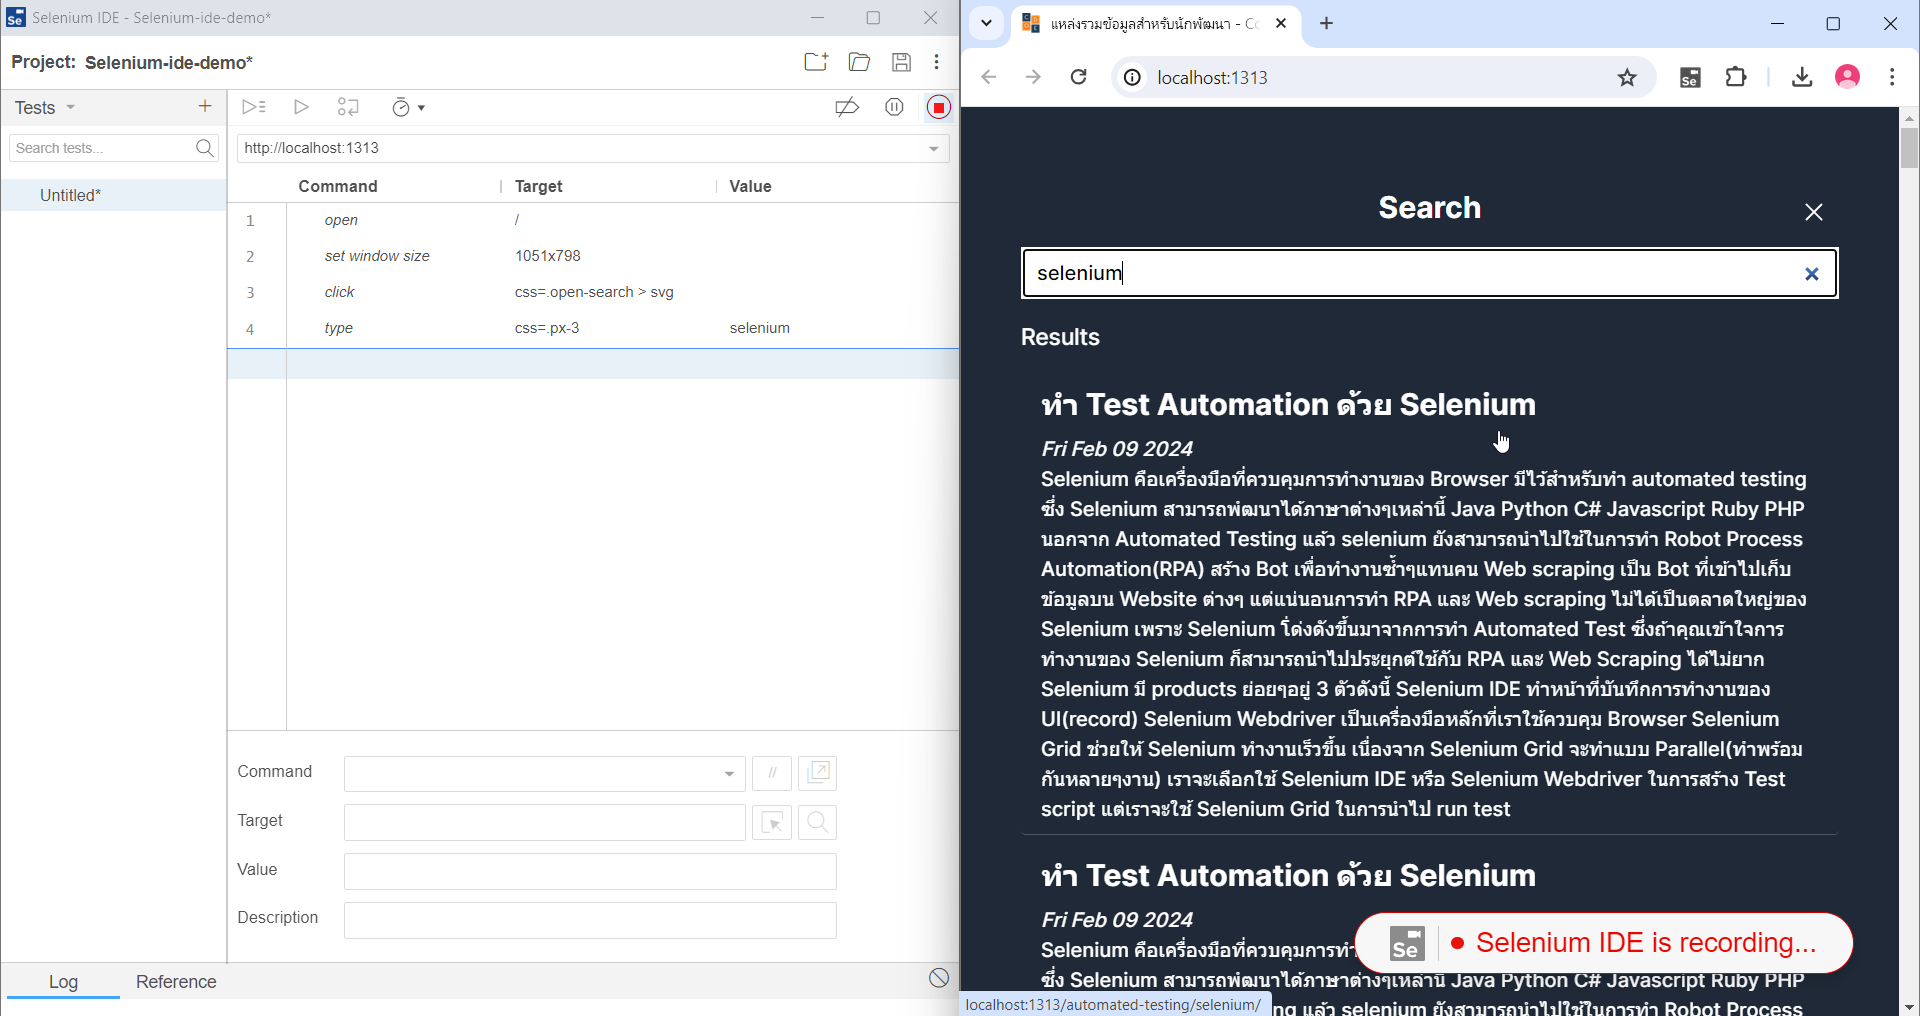Open the Selenium IDE extension icon in Chrome
The width and height of the screenshot is (1920, 1016).
(1690, 77)
